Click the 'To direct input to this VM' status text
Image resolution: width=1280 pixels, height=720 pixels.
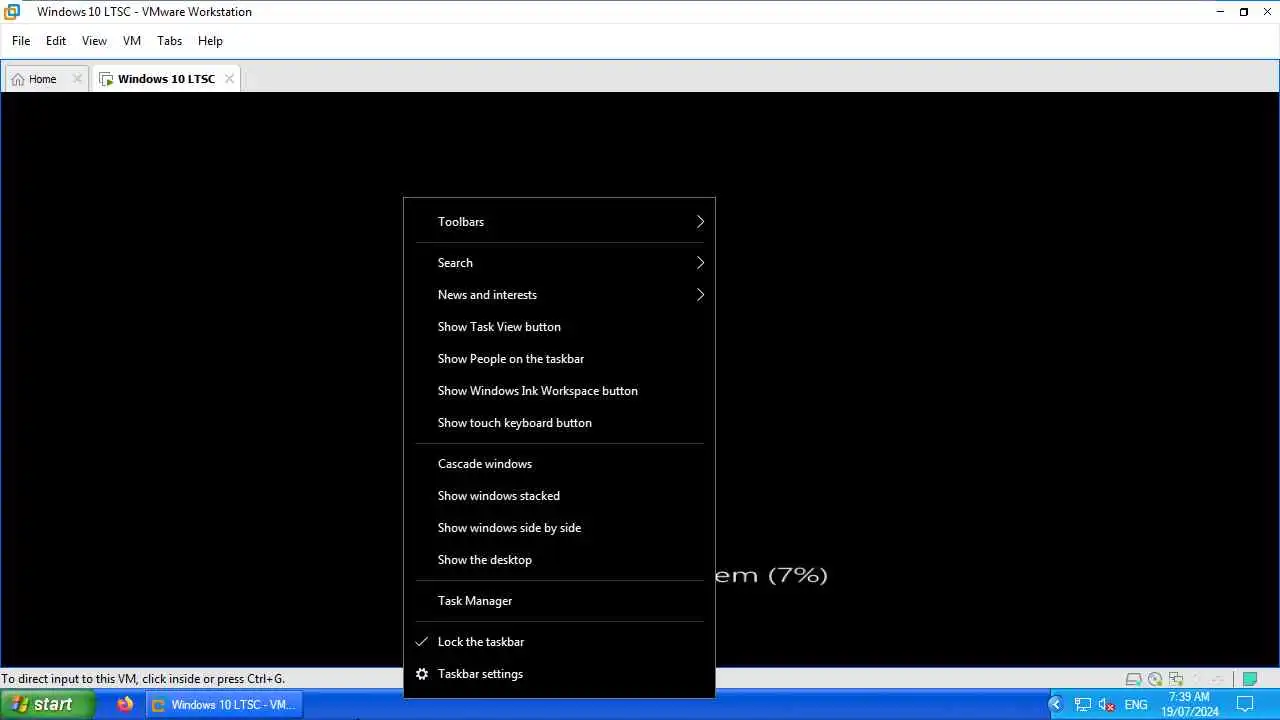pyautogui.click(x=143, y=679)
